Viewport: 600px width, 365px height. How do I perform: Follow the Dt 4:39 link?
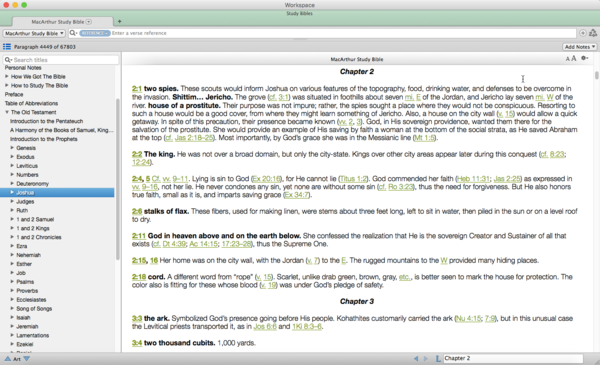(x=174, y=244)
